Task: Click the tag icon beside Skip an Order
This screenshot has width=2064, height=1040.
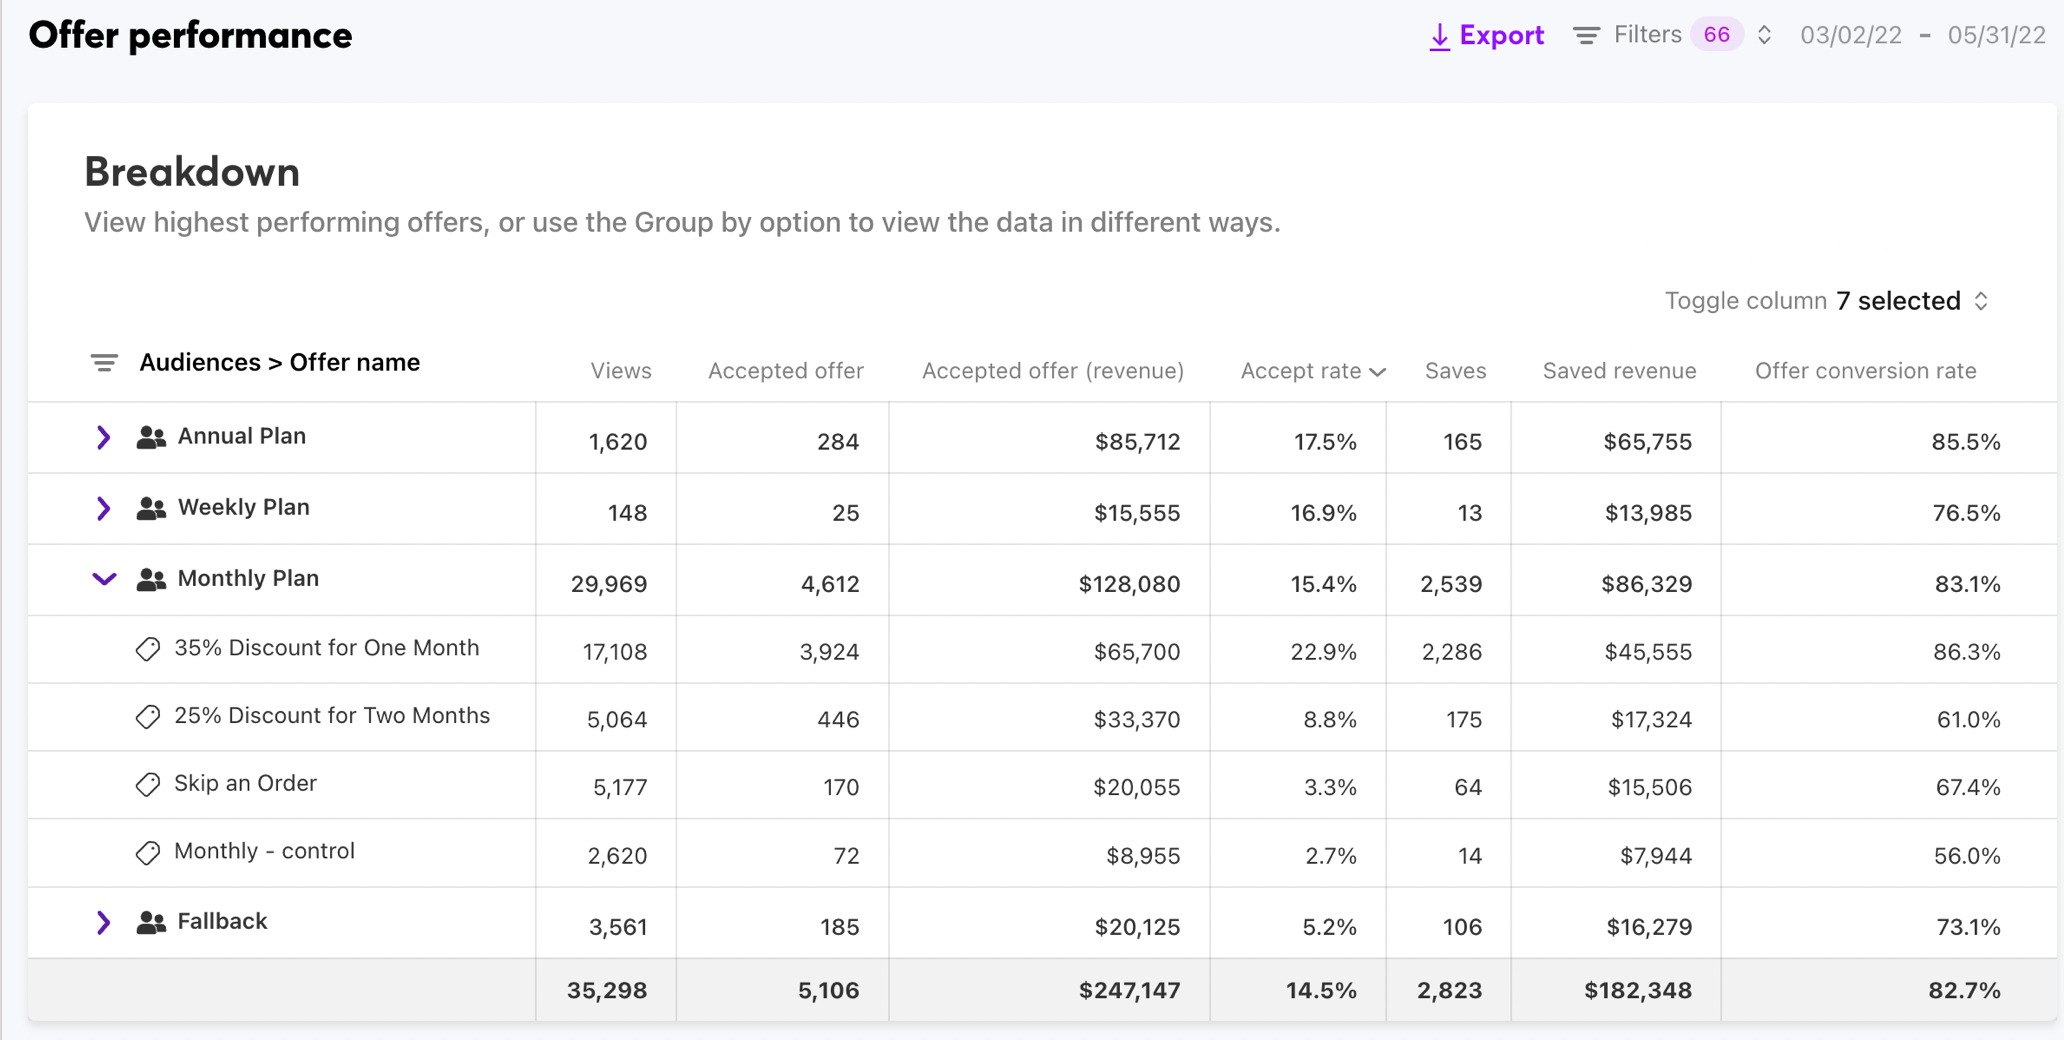Action: coord(148,785)
